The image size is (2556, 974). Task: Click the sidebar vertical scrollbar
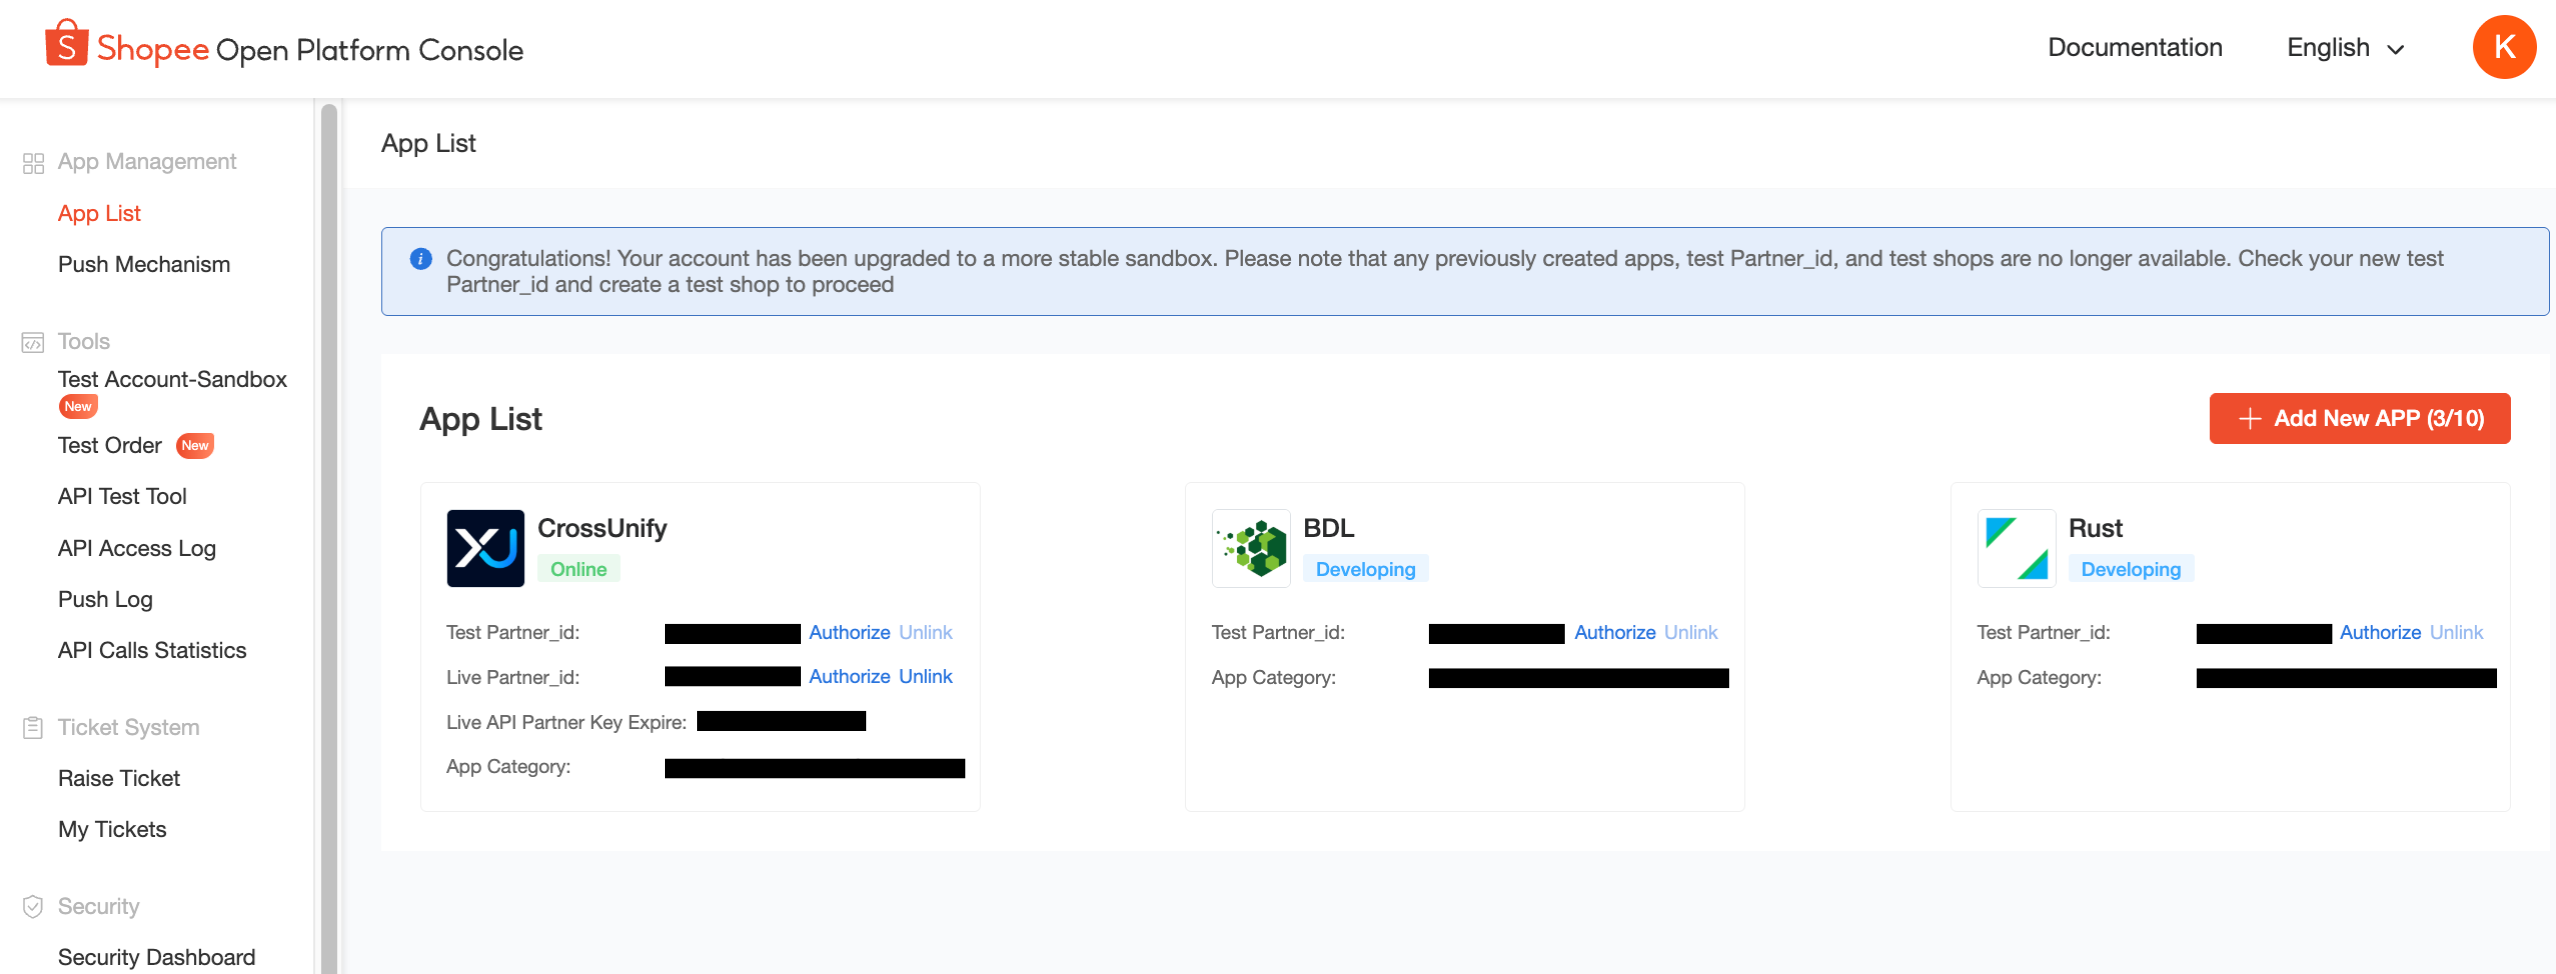click(329, 539)
